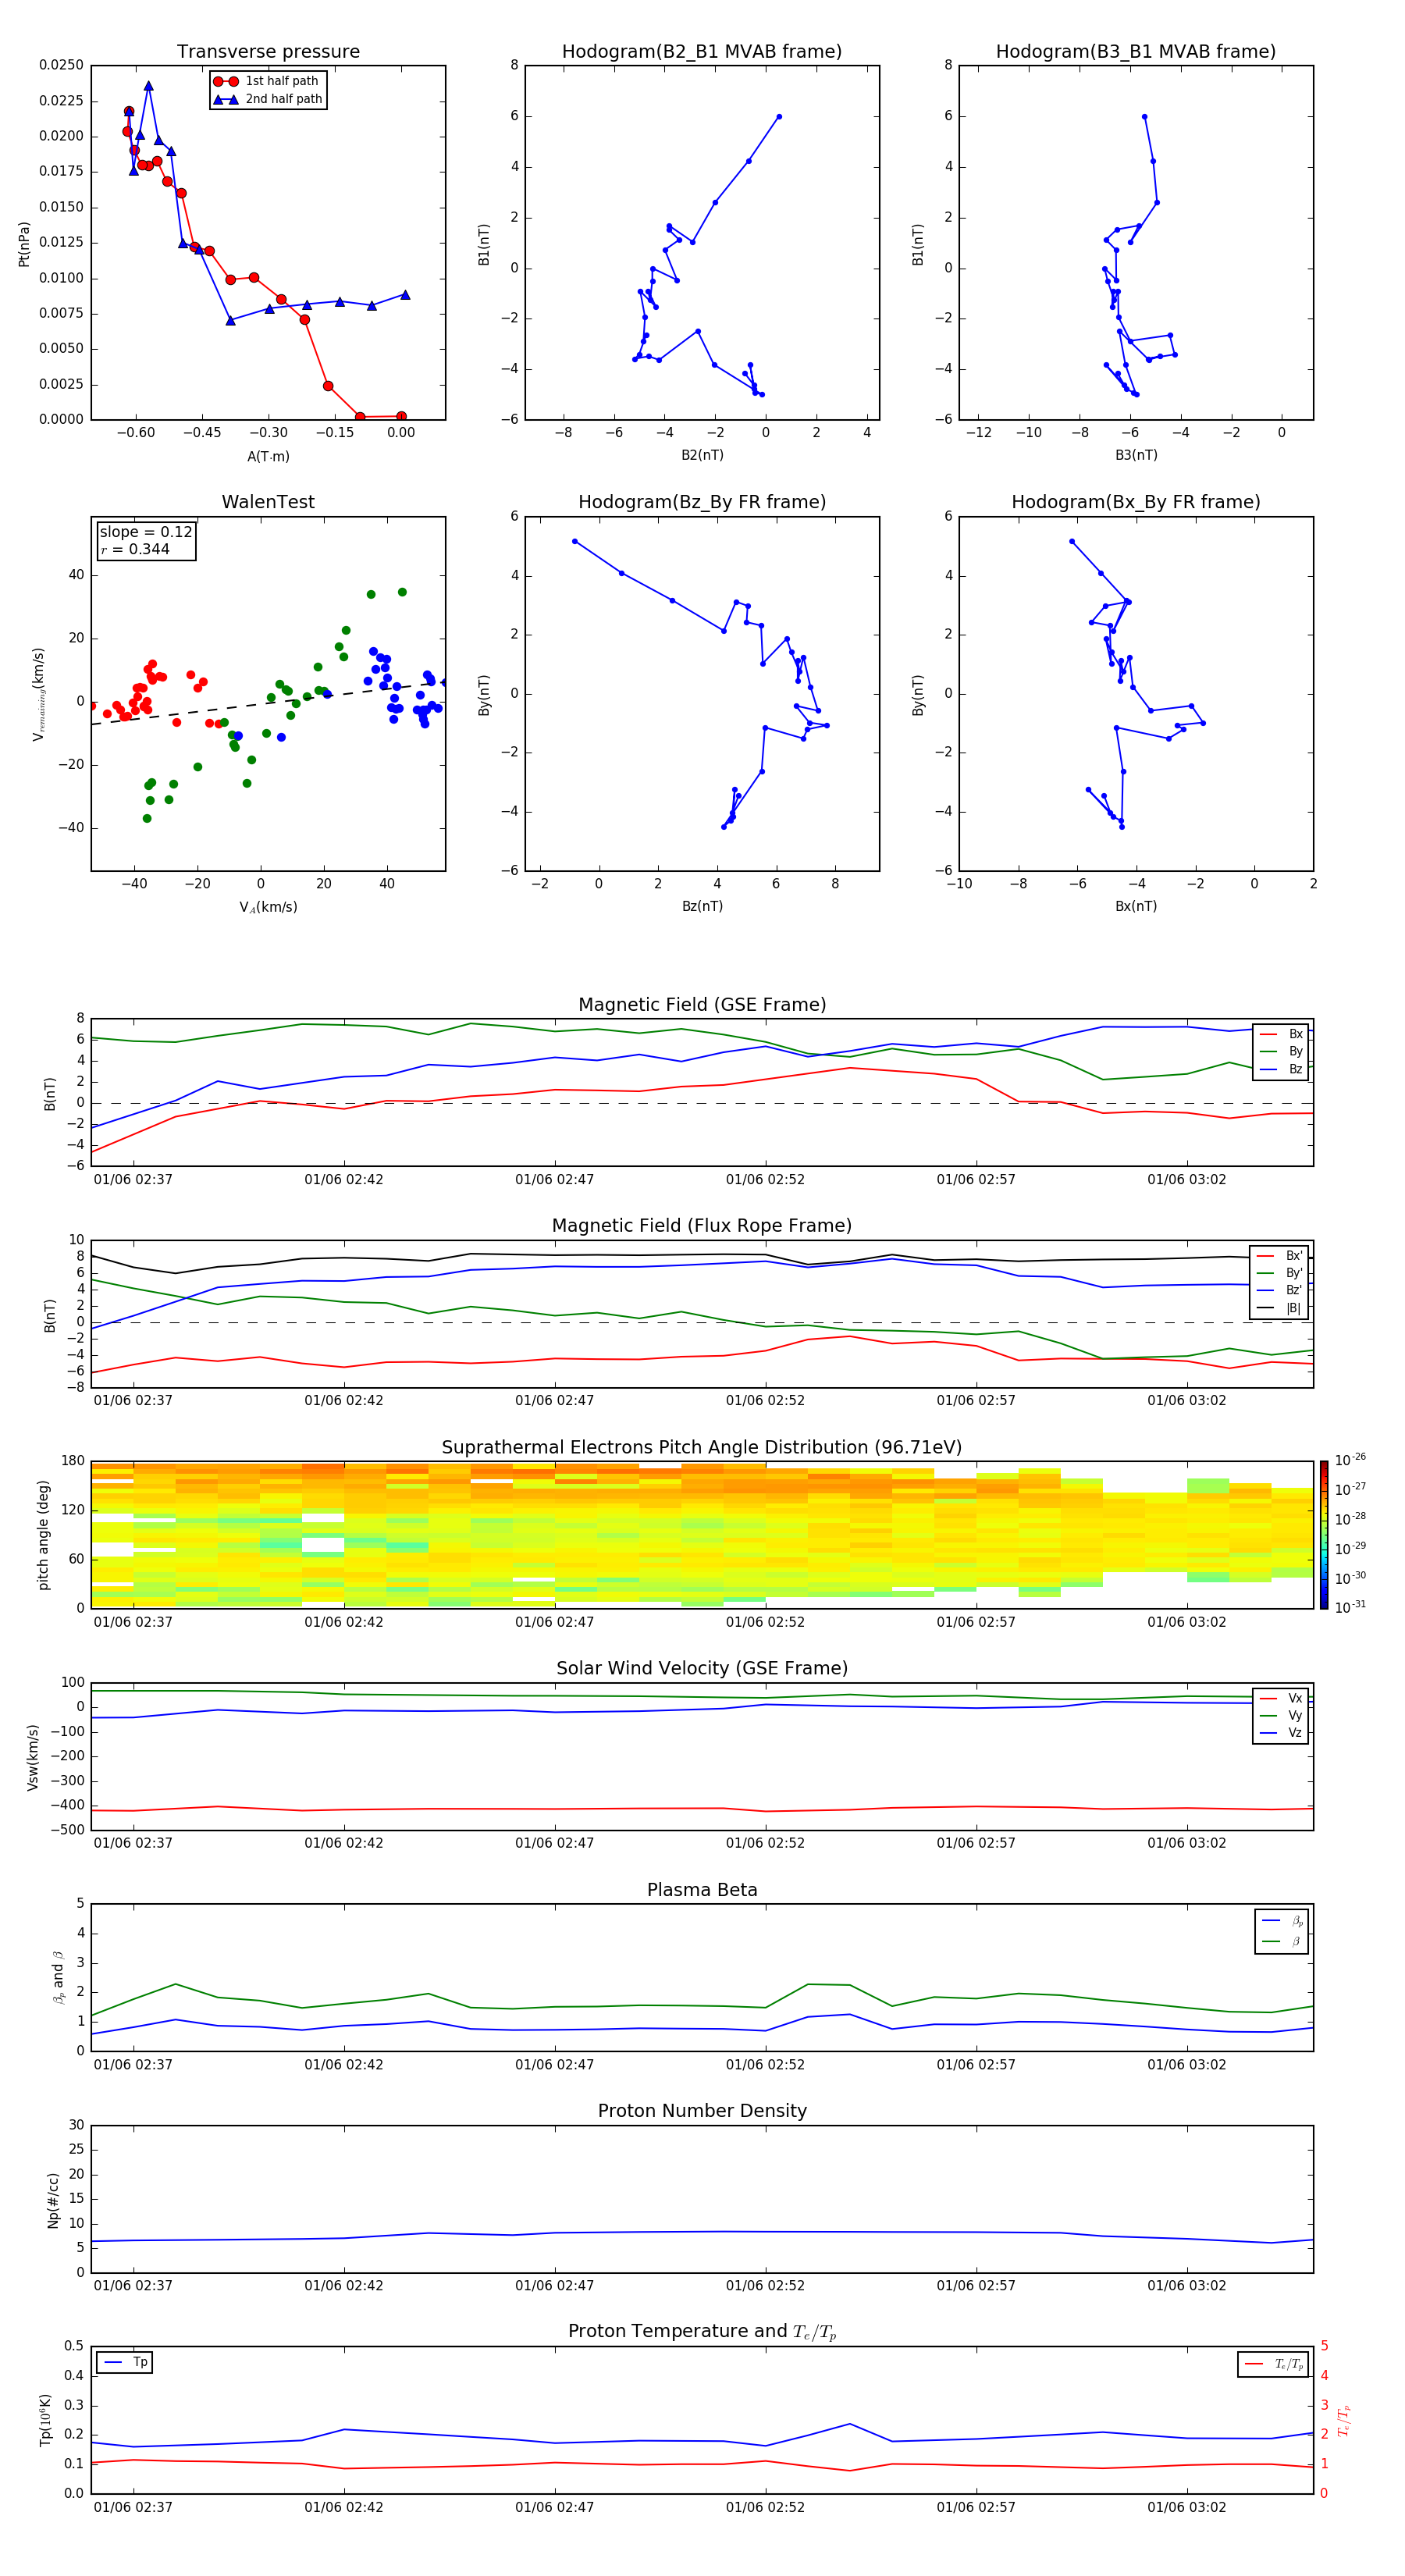Click the 'Np(#/cc)' y-axis label
Image resolution: width=1405 pixels, height=2576 pixels.
[x=53, y=2200]
